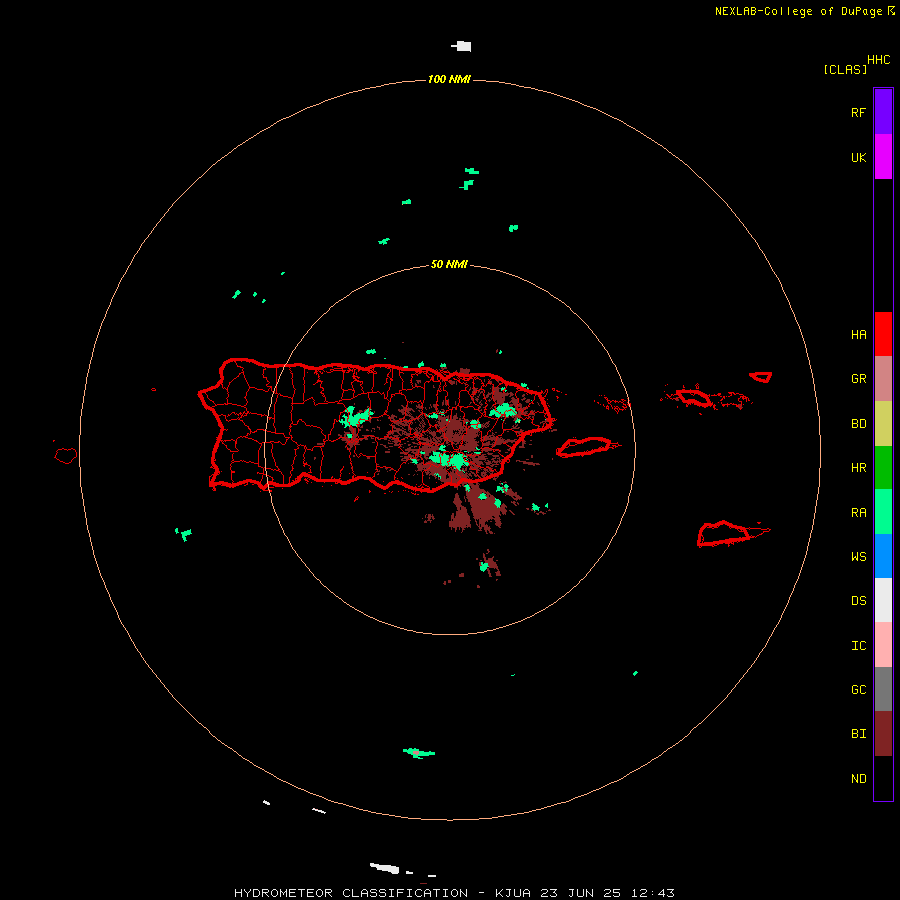Click the KJUA radar station identifier
Image resolution: width=900 pixels, height=900 pixels.
click(513, 893)
